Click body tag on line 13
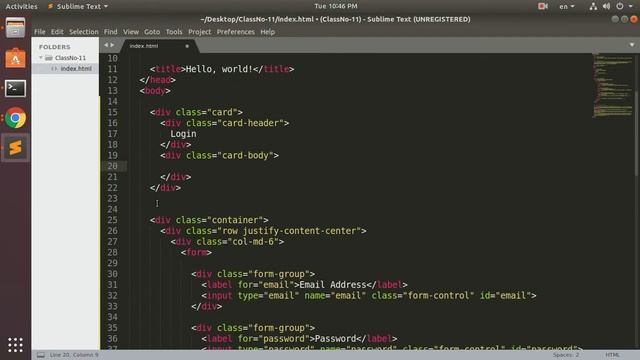 click(155, 91)
